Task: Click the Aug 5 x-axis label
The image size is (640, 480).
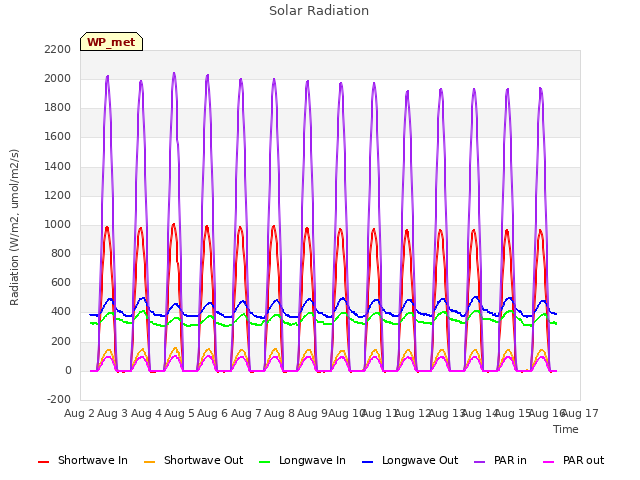Action: pyautogui.click(x=179, y=413)
